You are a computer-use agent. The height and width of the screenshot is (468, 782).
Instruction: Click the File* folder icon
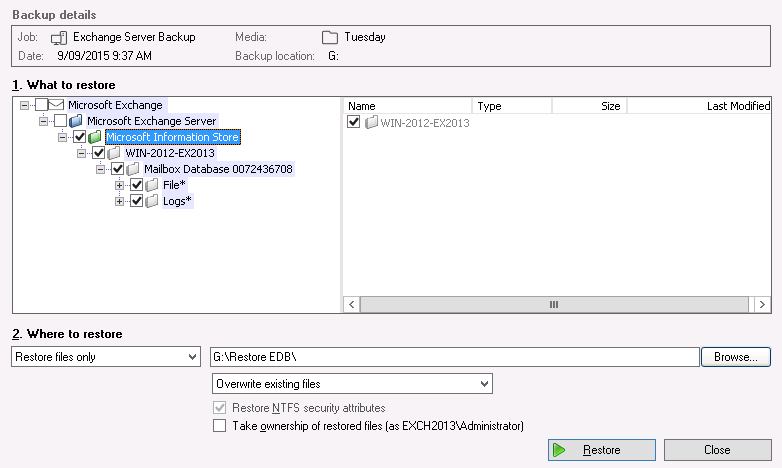tap(152, 185)
